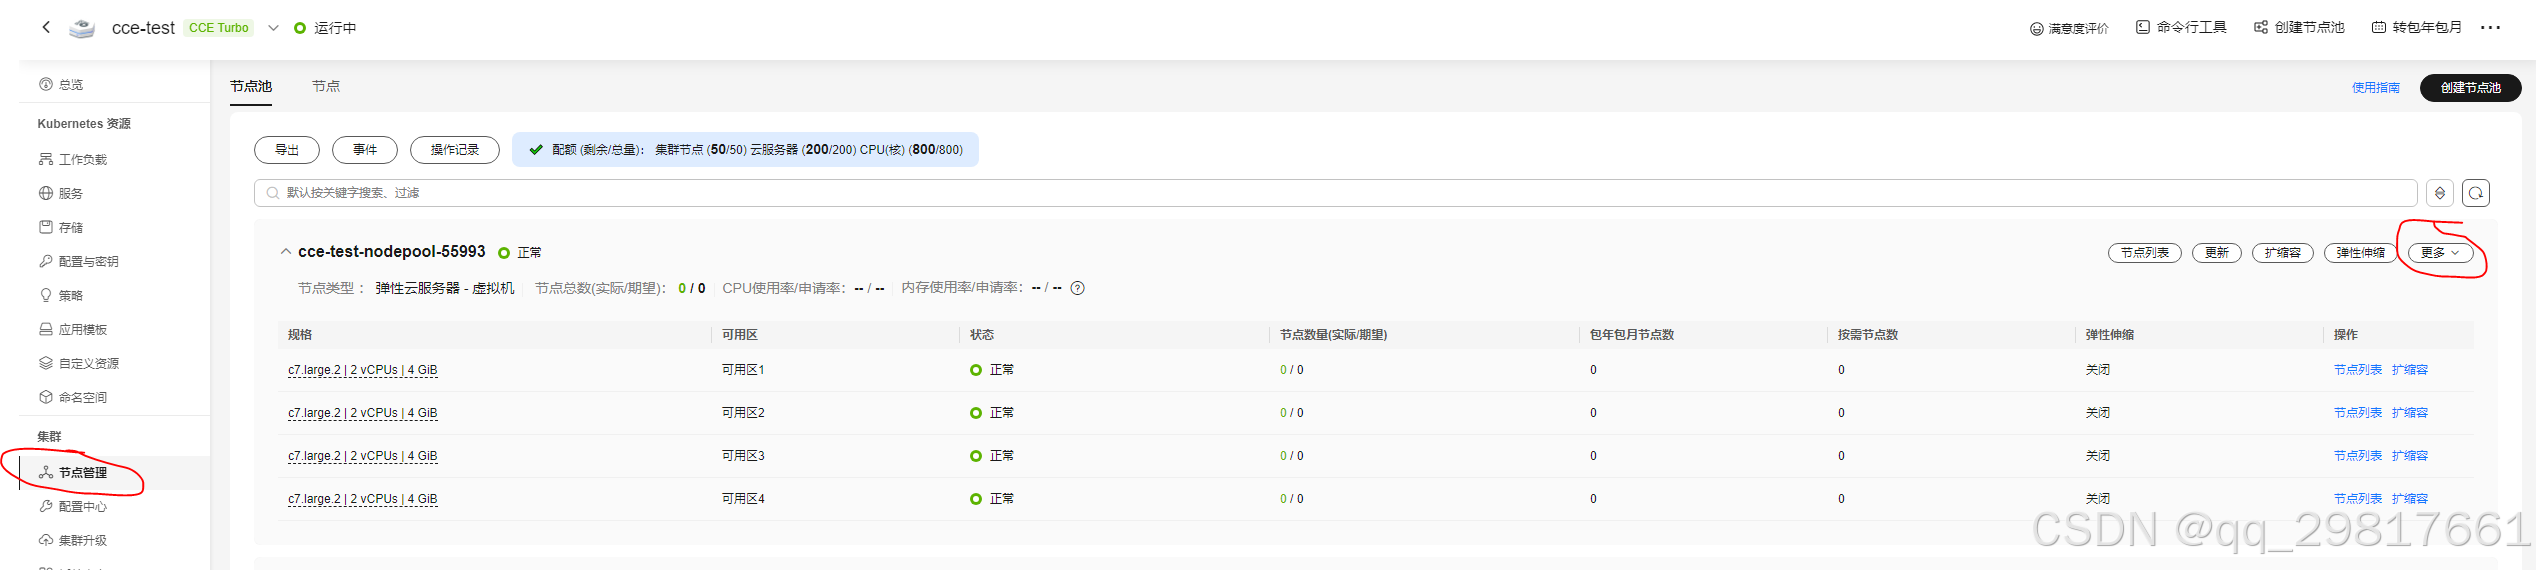Click the 运行中 status indicator
This screenshot has width=2536, height=570.
pyautogui.click(x=325, y=28)
